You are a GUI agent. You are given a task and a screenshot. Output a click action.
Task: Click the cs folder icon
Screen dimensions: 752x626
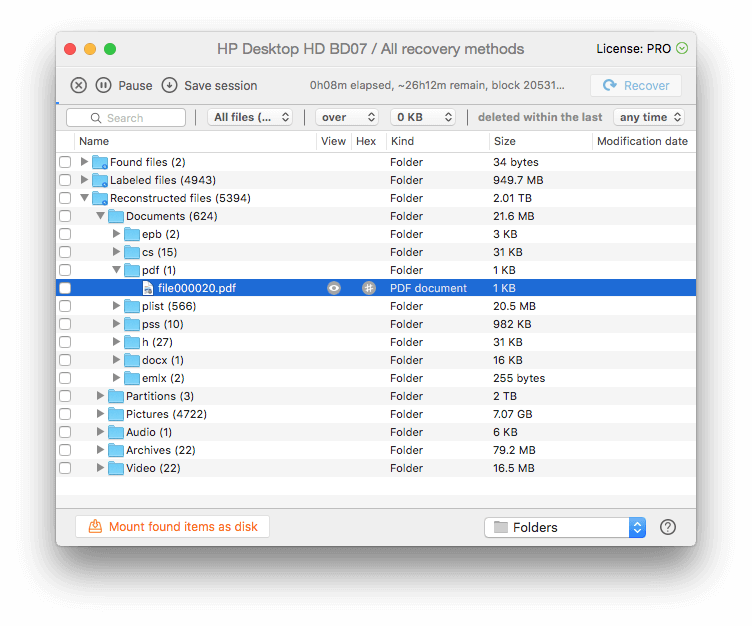tap(132, 252)
